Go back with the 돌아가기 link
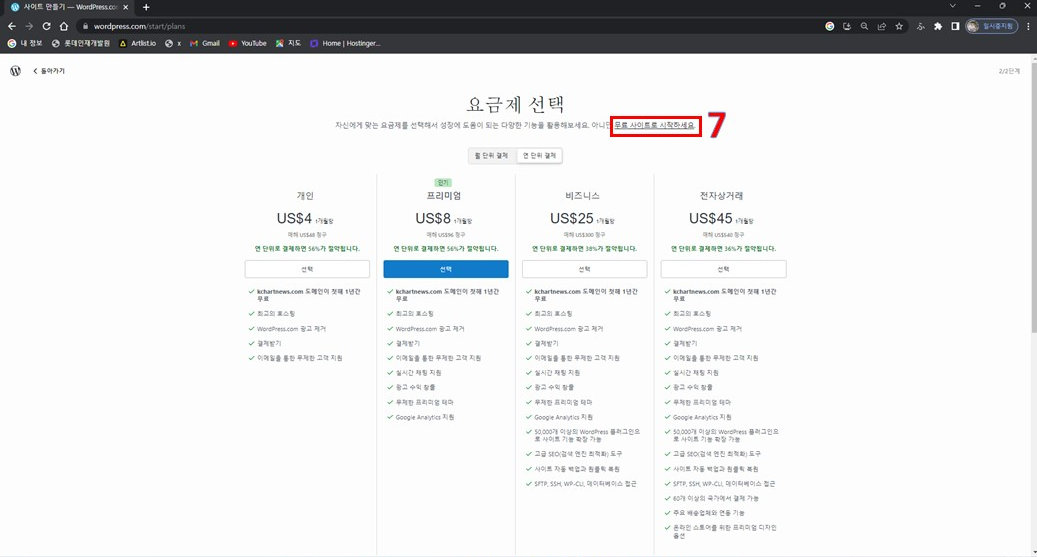 (x=49, y=71)
